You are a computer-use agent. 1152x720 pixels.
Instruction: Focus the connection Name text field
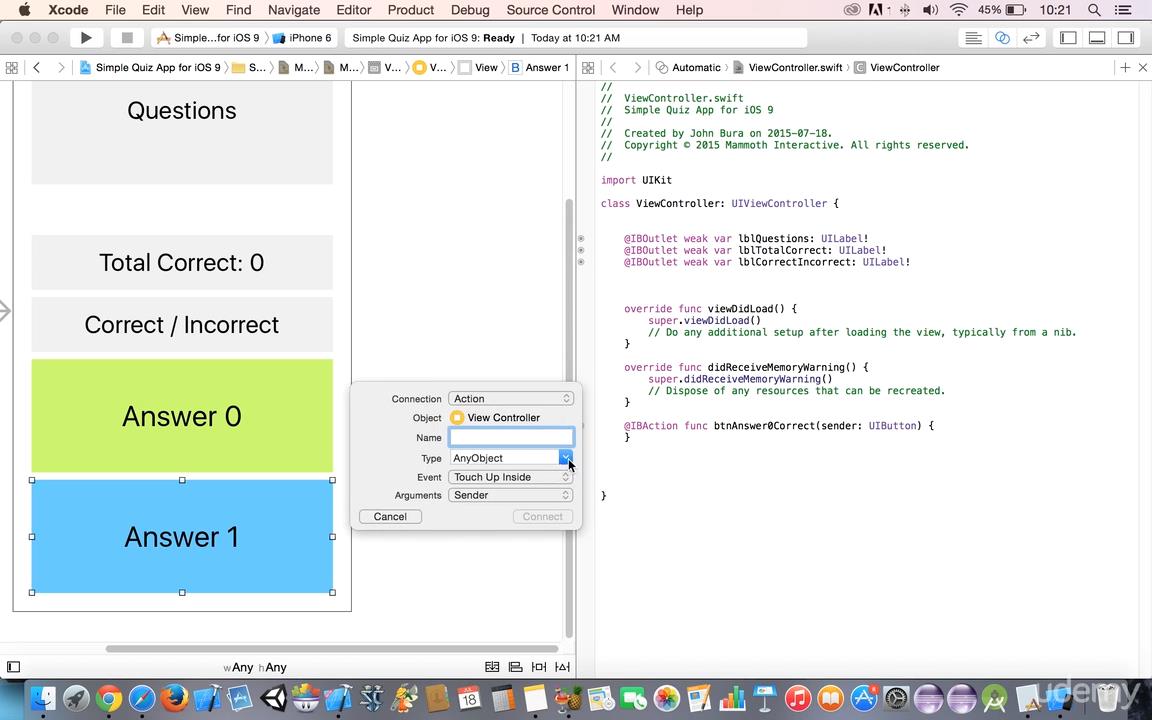(x=511, y=437)
